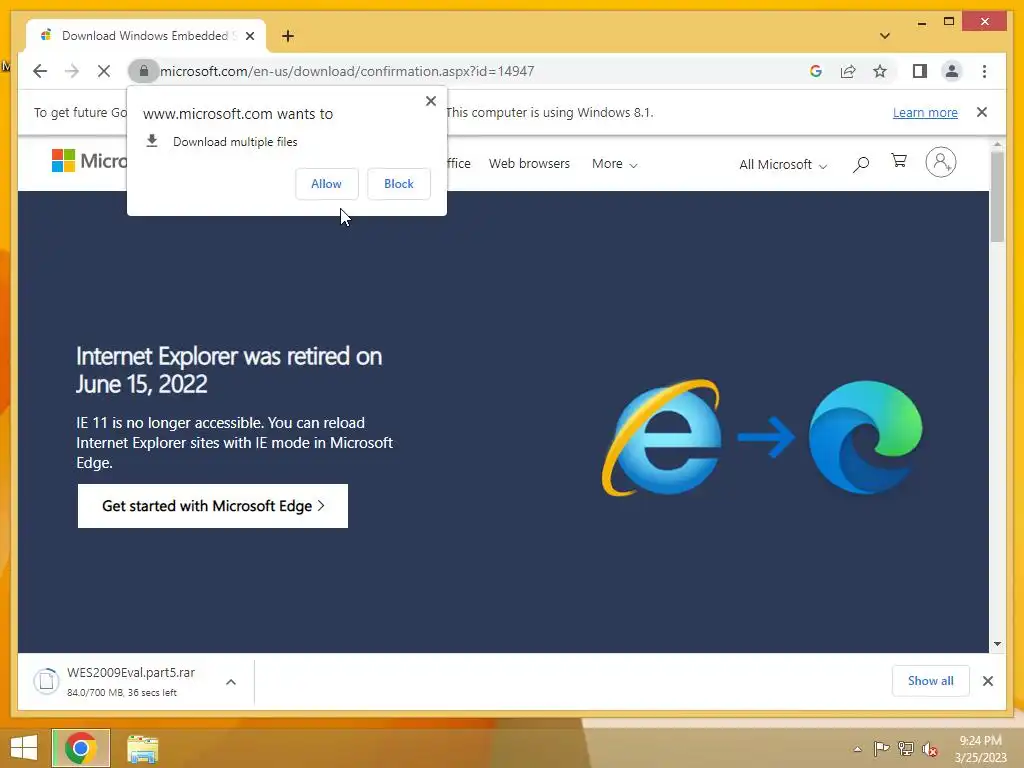Click the forward navigation arrow
Screen dimensions: 1024x768
click(72, 71)
